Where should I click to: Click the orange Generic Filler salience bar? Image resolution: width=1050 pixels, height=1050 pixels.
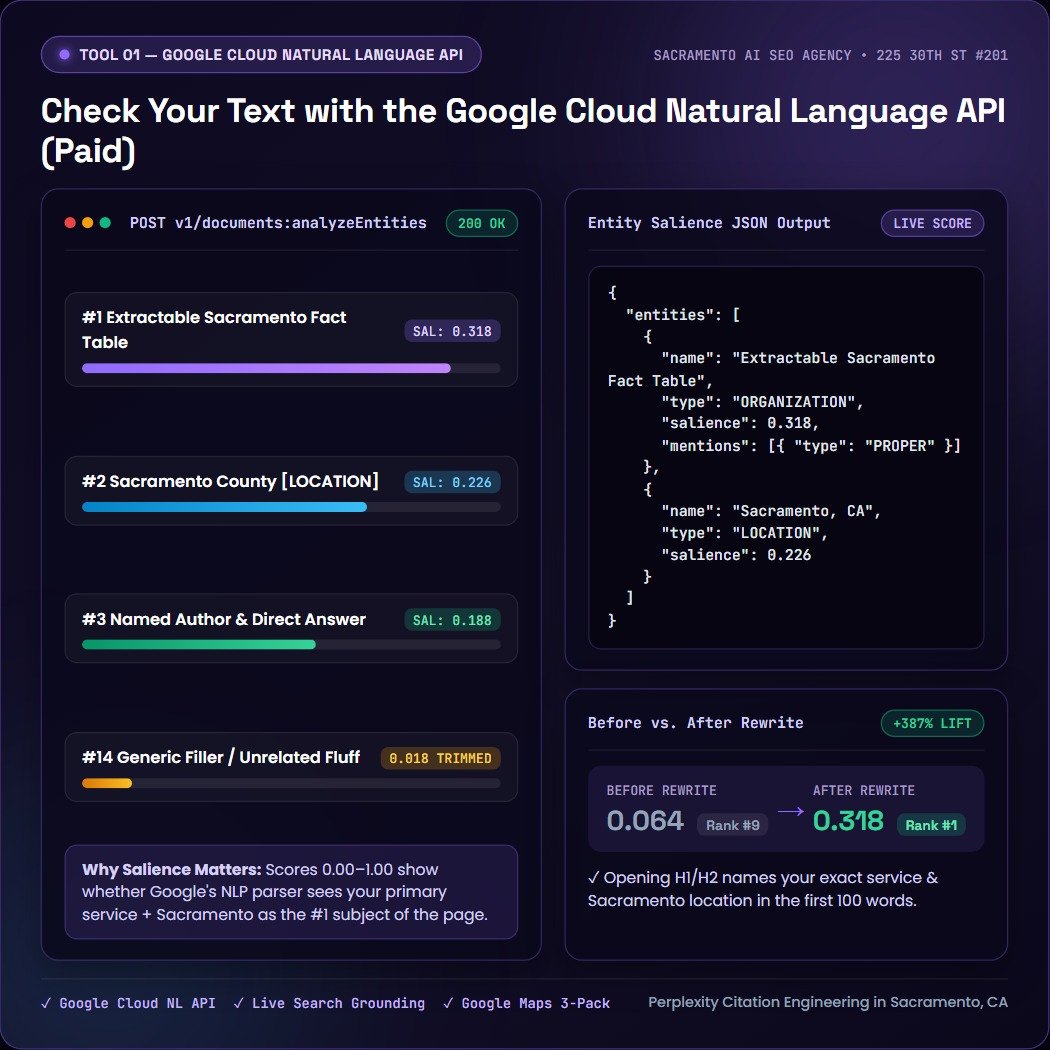(107, 783)
